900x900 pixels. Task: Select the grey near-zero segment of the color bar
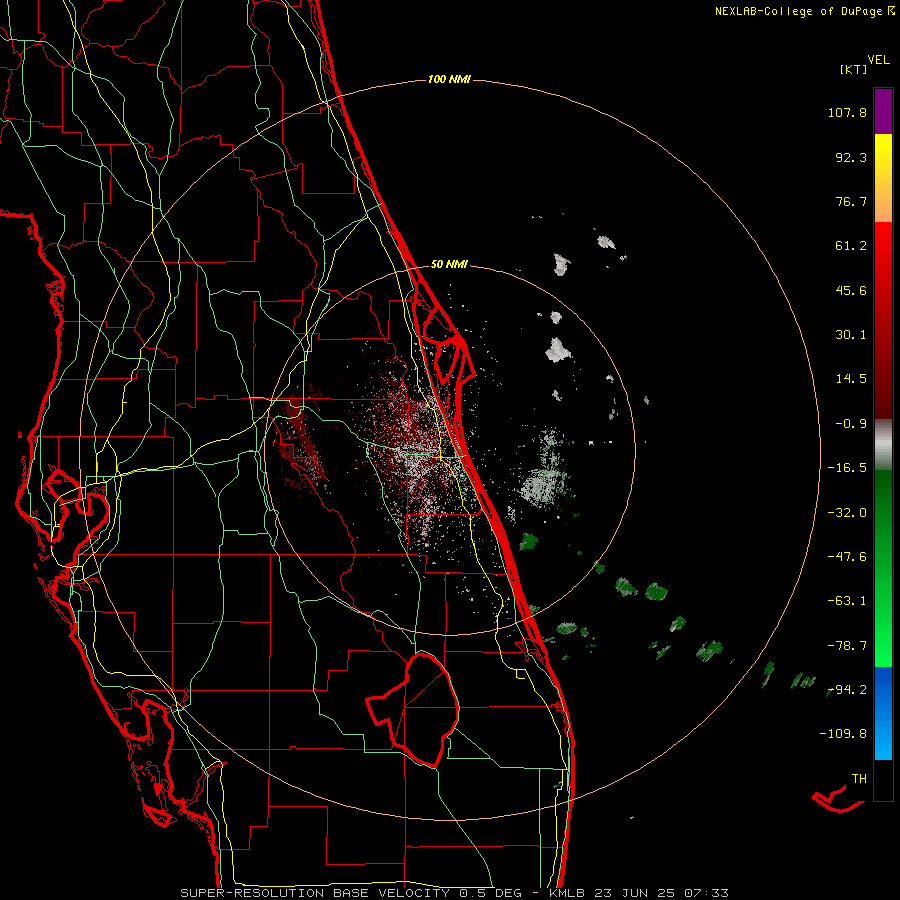coord(883,444)
